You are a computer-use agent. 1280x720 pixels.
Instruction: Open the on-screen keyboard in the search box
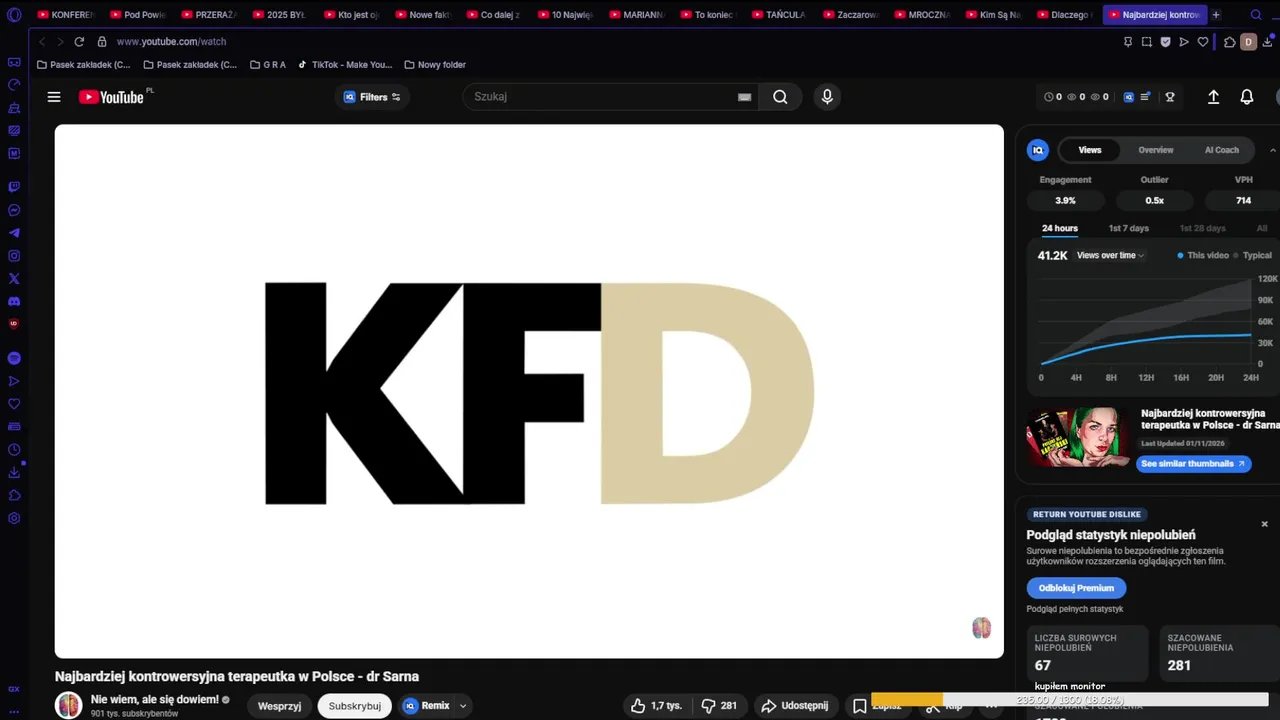744,97
